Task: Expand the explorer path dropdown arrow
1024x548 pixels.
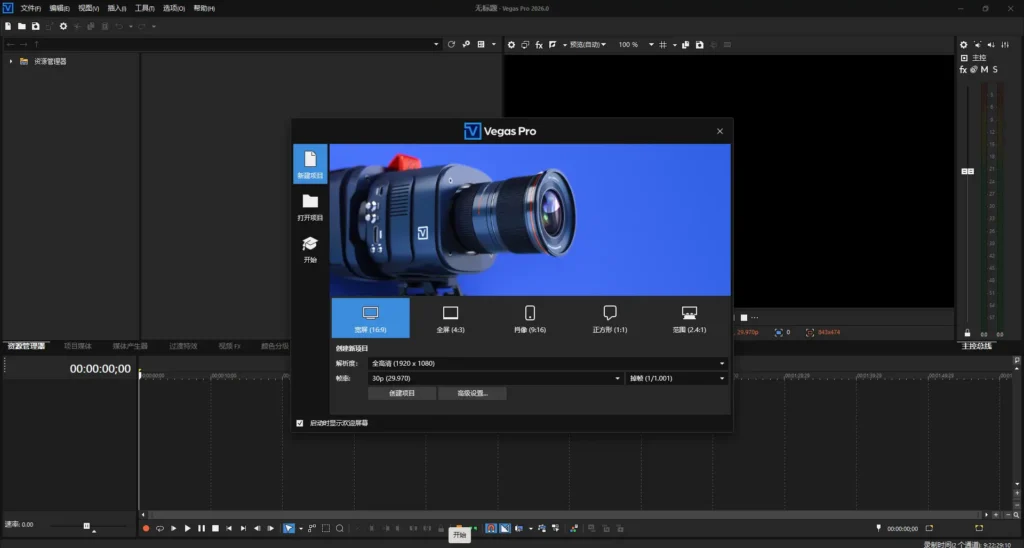Action: click(x=436, y=44)
